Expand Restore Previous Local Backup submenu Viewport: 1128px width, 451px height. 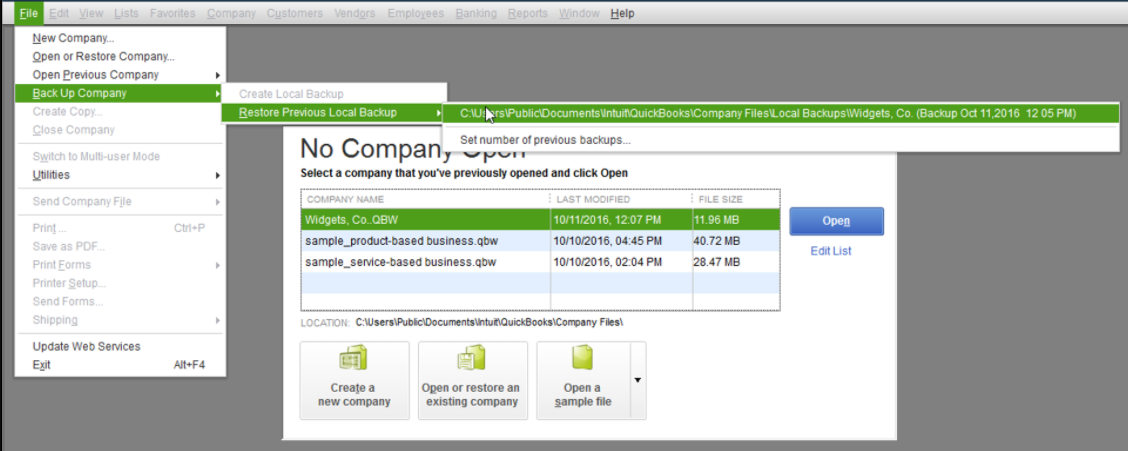[x=334, y=112]
